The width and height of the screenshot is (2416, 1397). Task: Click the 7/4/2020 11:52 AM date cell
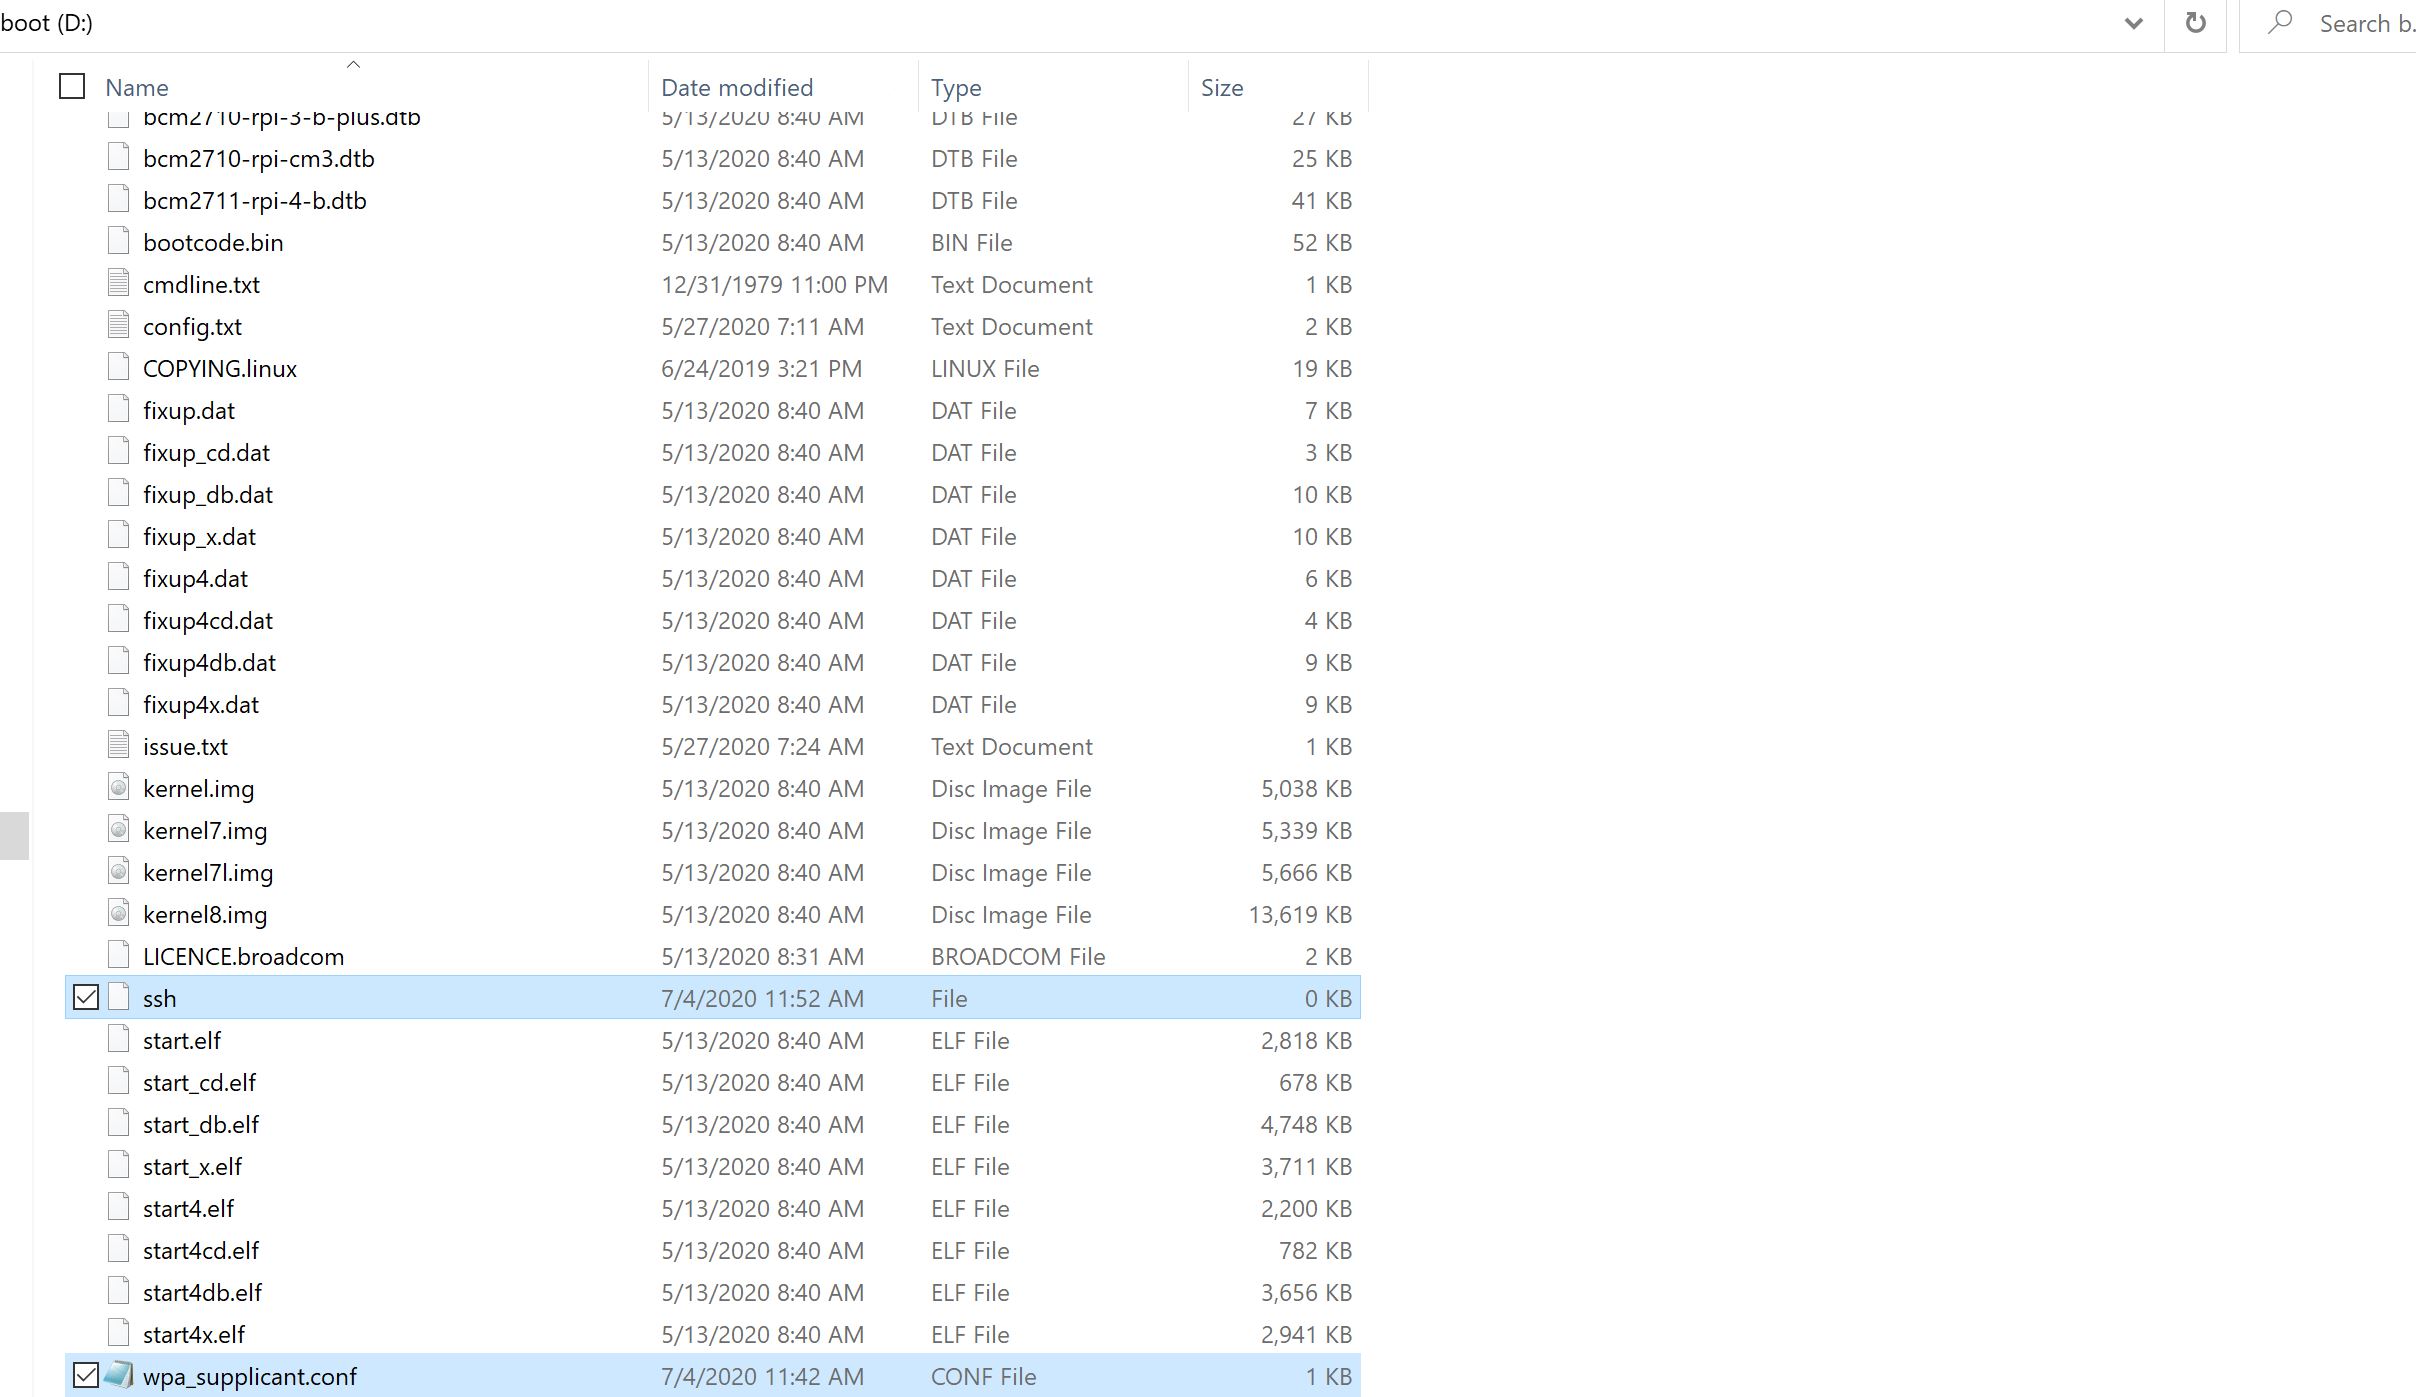[762, 999]
